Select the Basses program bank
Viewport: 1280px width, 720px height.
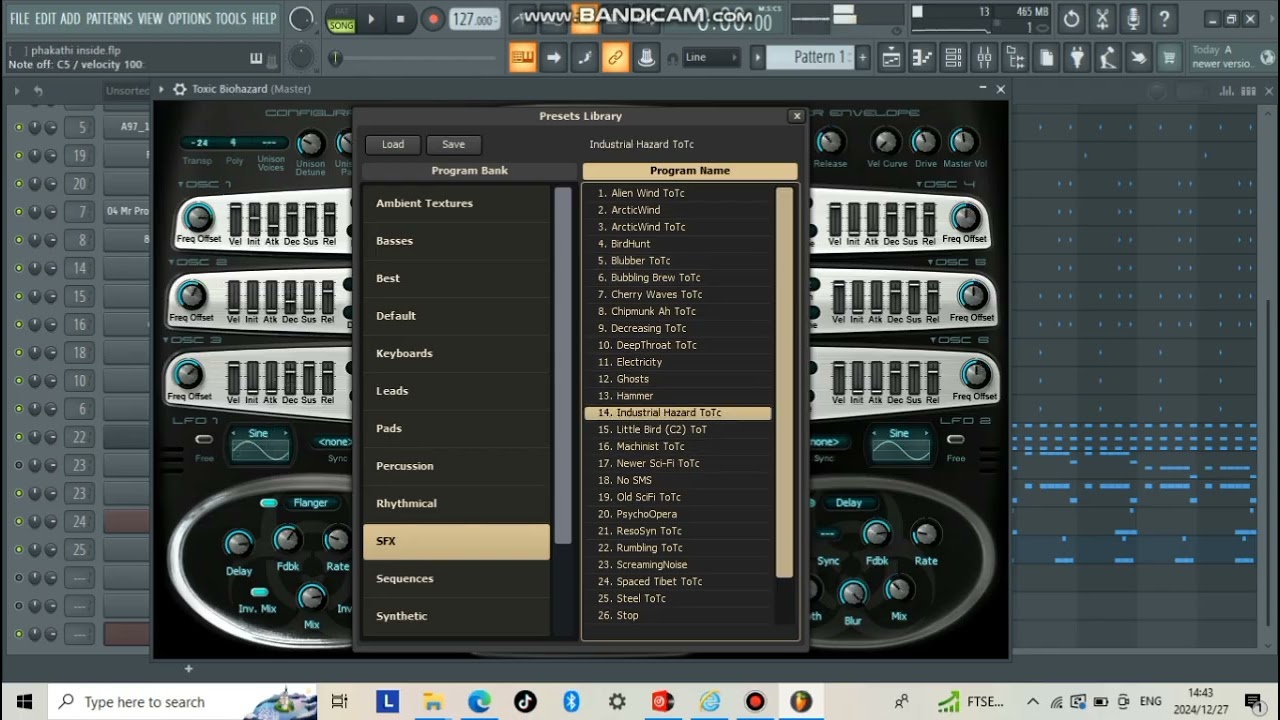[x=456, y=241]
